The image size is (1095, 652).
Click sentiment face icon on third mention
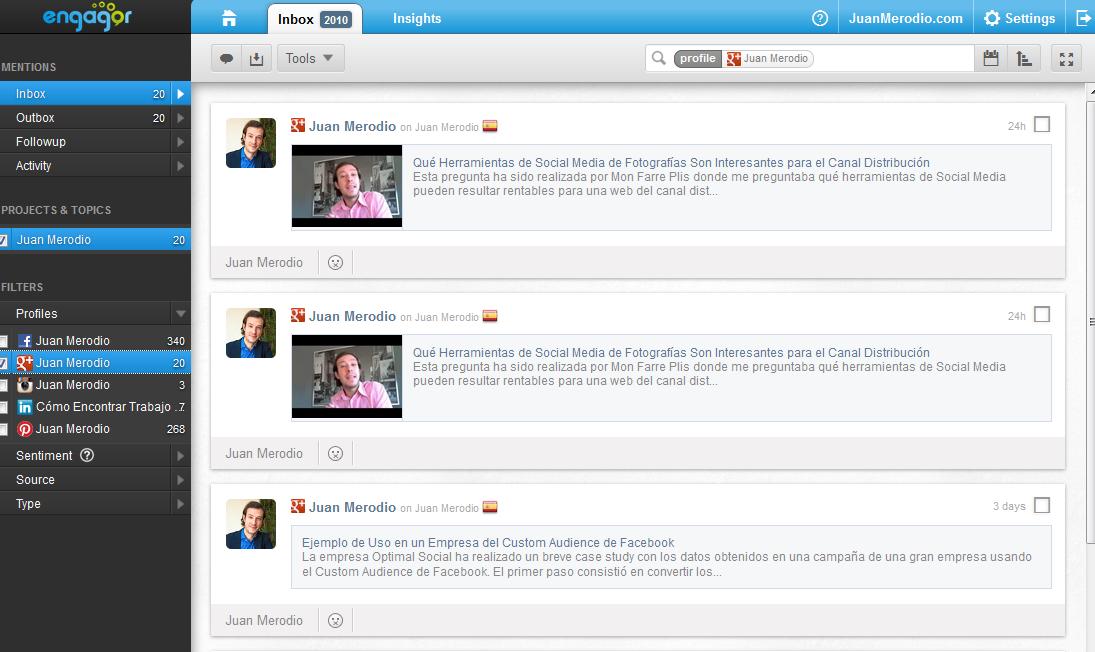tap(335, 620)
